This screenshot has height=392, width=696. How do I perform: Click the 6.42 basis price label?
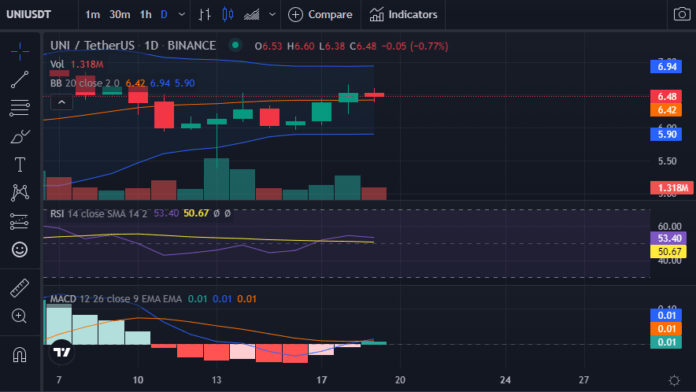click(666, 110)
